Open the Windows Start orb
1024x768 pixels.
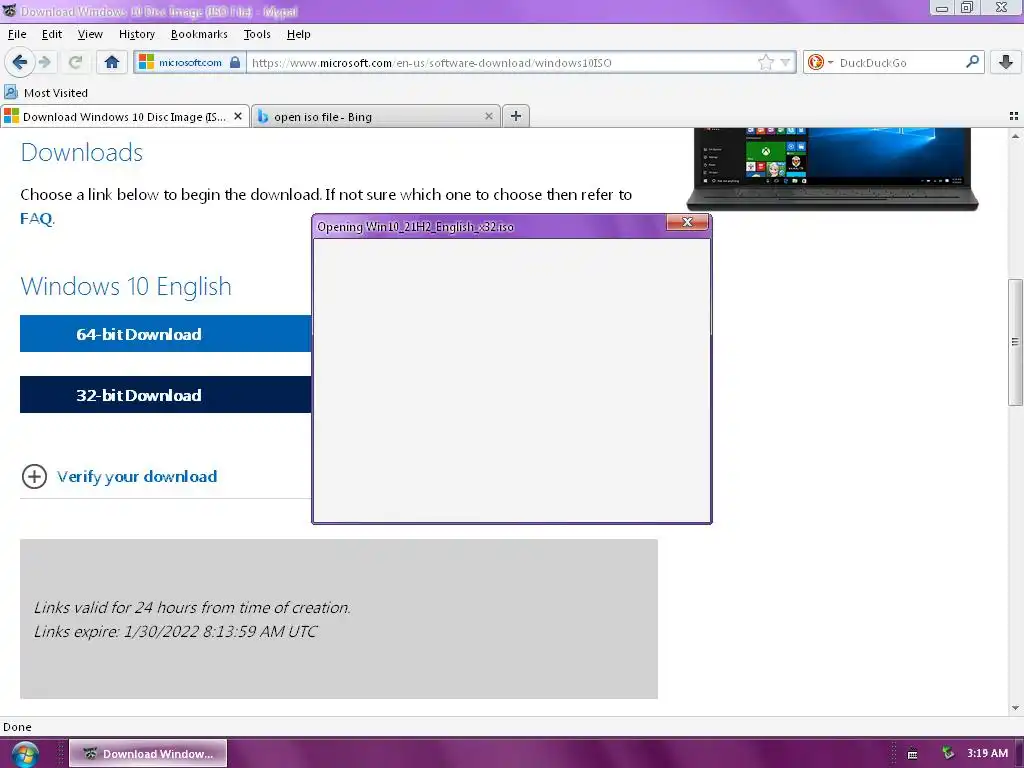24,754
